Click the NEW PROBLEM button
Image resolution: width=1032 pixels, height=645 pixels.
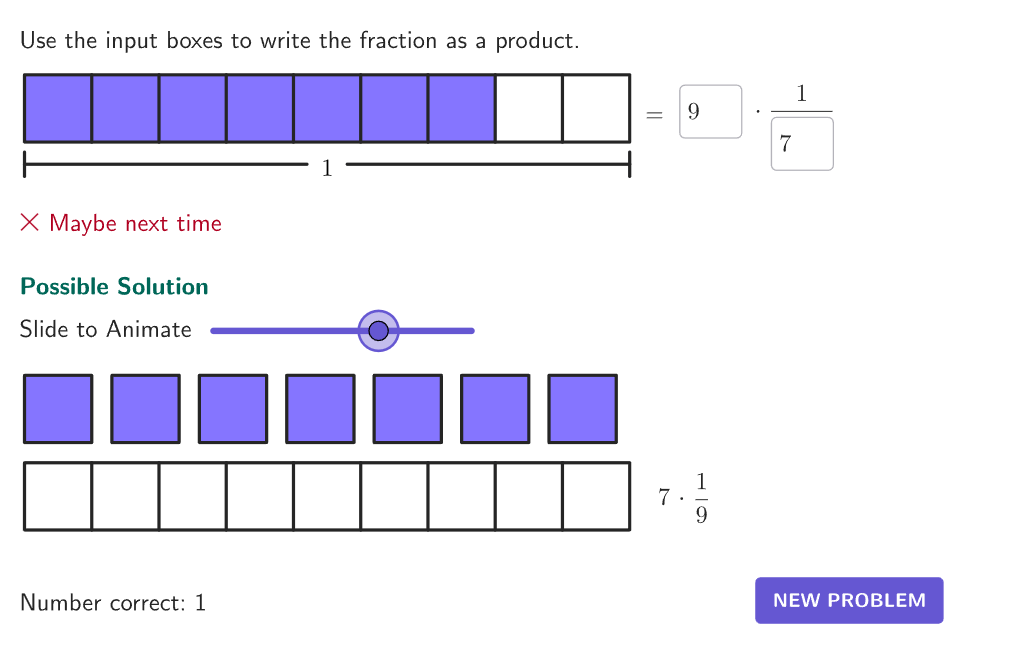click(x=849, y=600)
